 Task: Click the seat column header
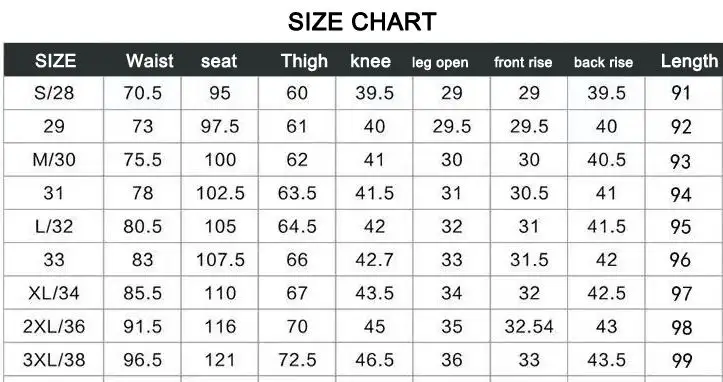tap(219, 61)
